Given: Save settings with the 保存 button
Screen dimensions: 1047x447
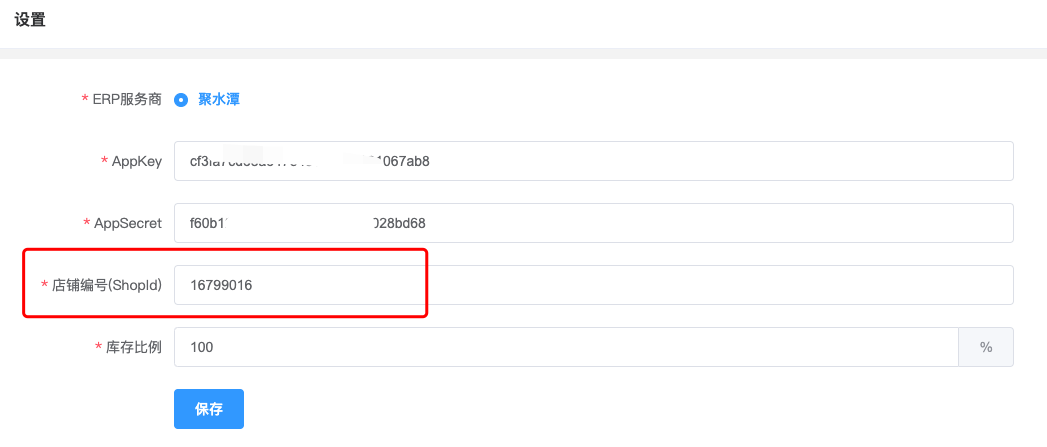Looking at the screenshot, I should click(x=209, y=409).
